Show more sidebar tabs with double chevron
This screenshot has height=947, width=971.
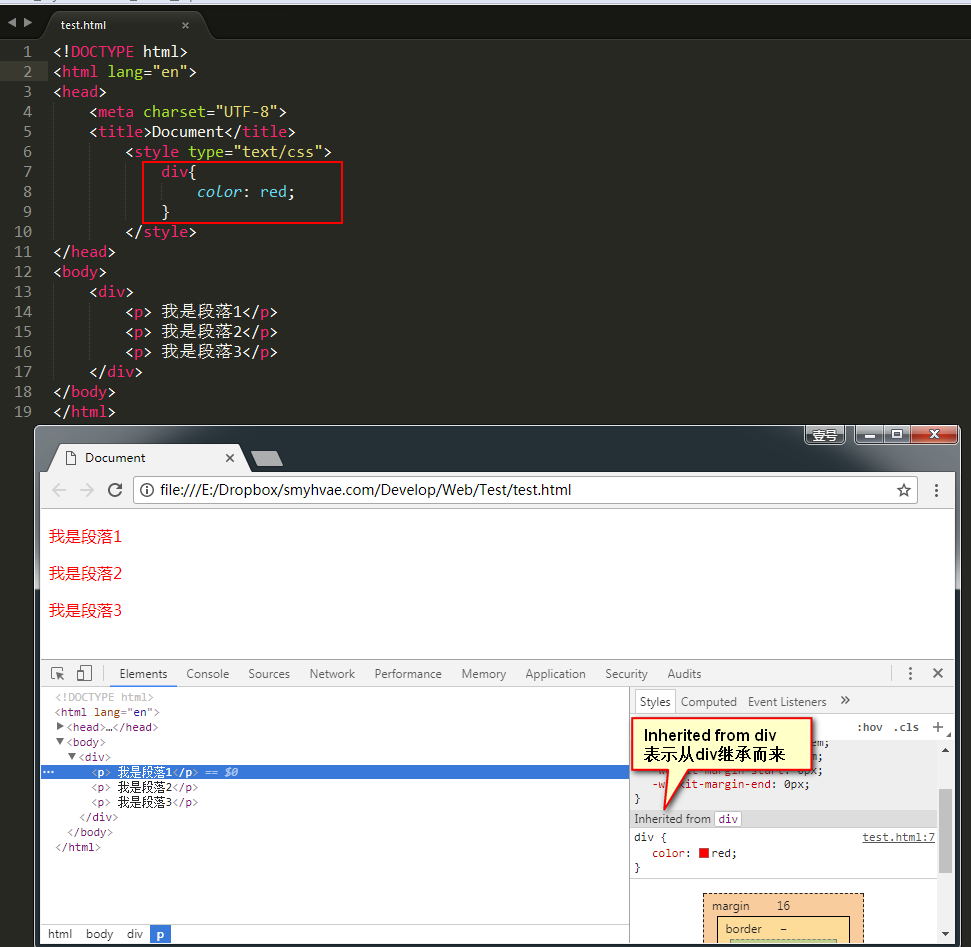click(845, 700)
